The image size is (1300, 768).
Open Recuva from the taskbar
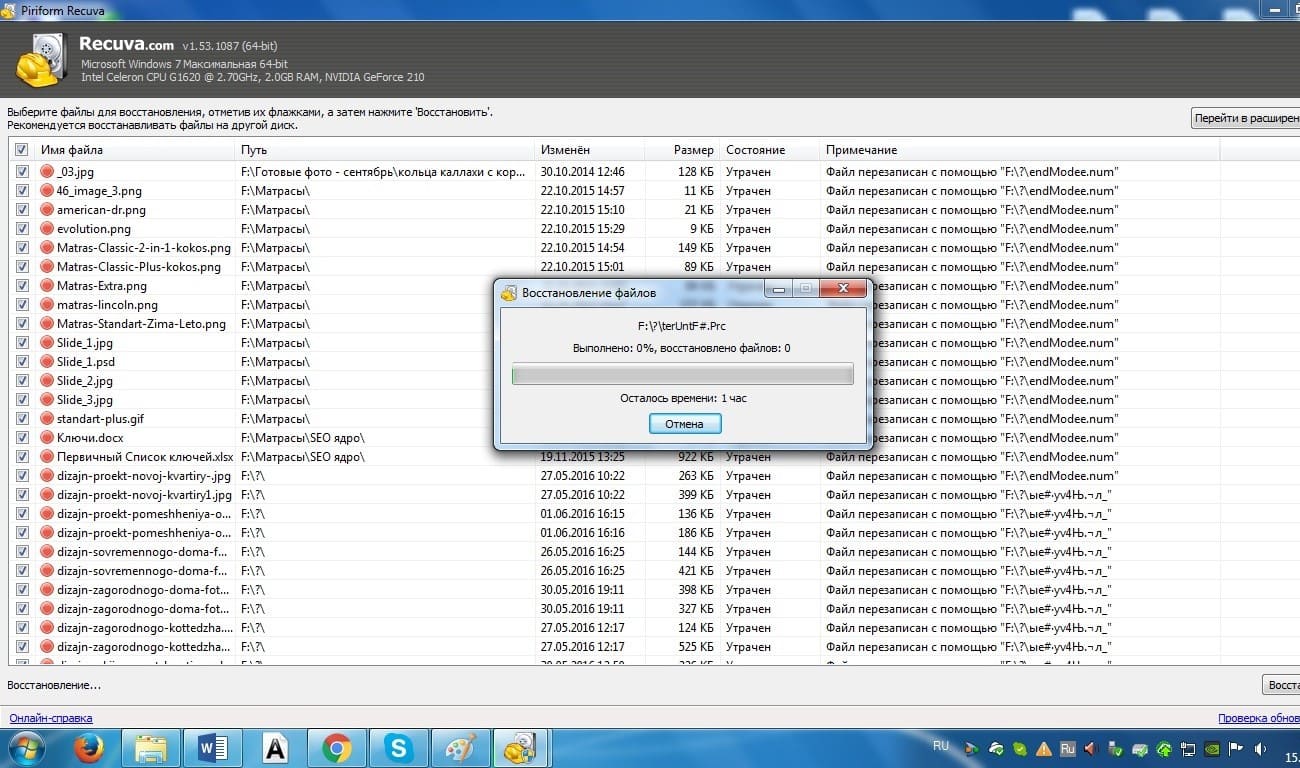(521, 747)
